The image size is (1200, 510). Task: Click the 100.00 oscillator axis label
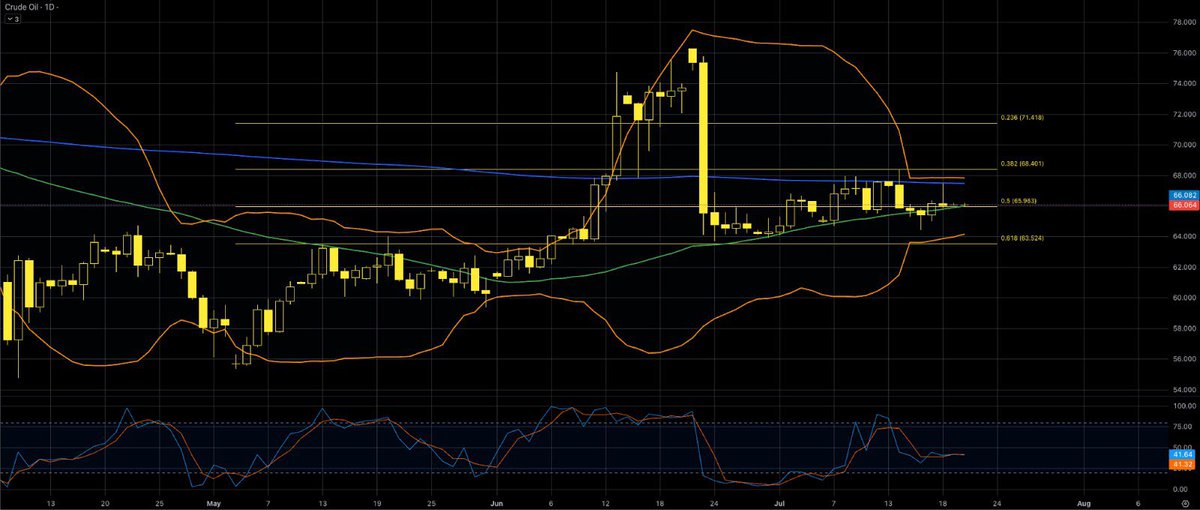1184,407
